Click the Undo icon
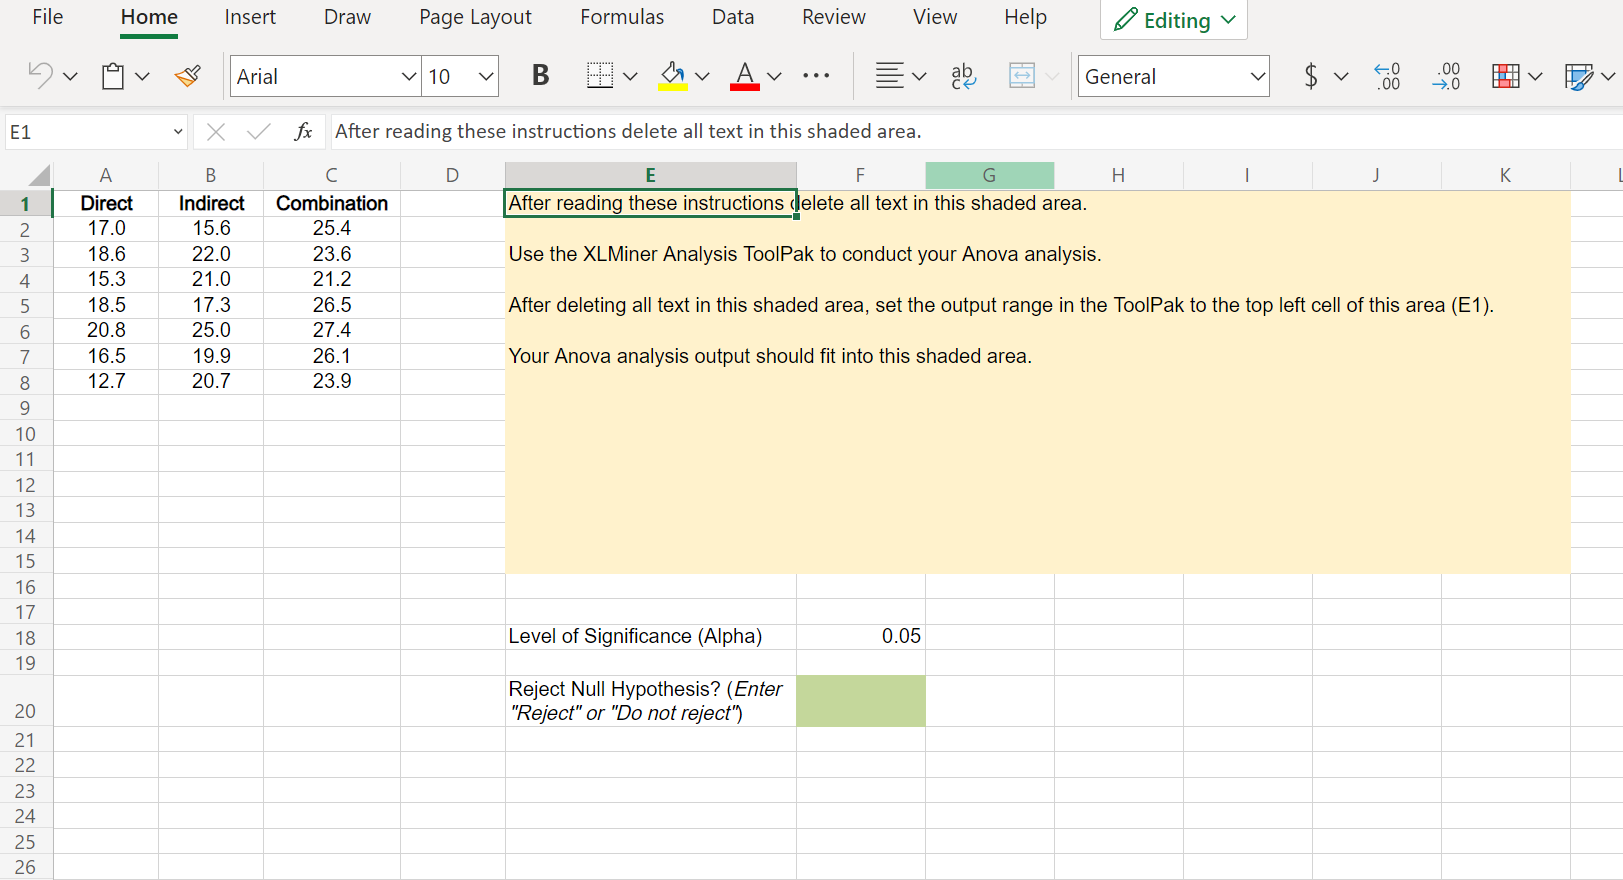The image size is (1623, 880). [40, 76]
